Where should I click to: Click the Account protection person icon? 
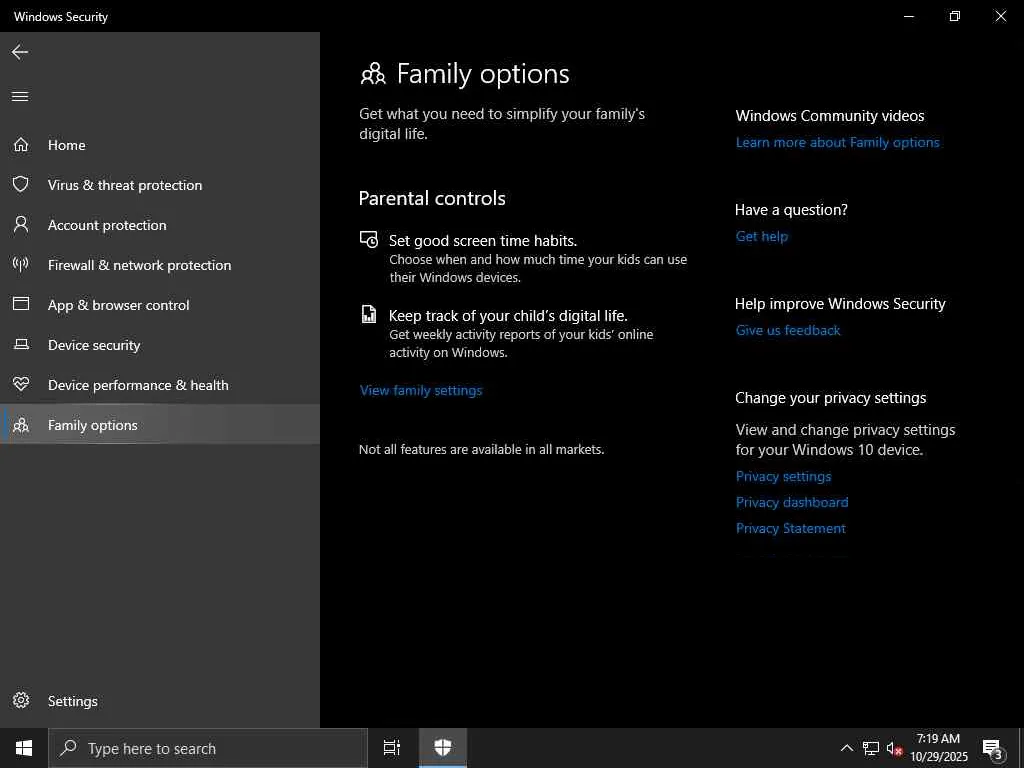(21, 225)
